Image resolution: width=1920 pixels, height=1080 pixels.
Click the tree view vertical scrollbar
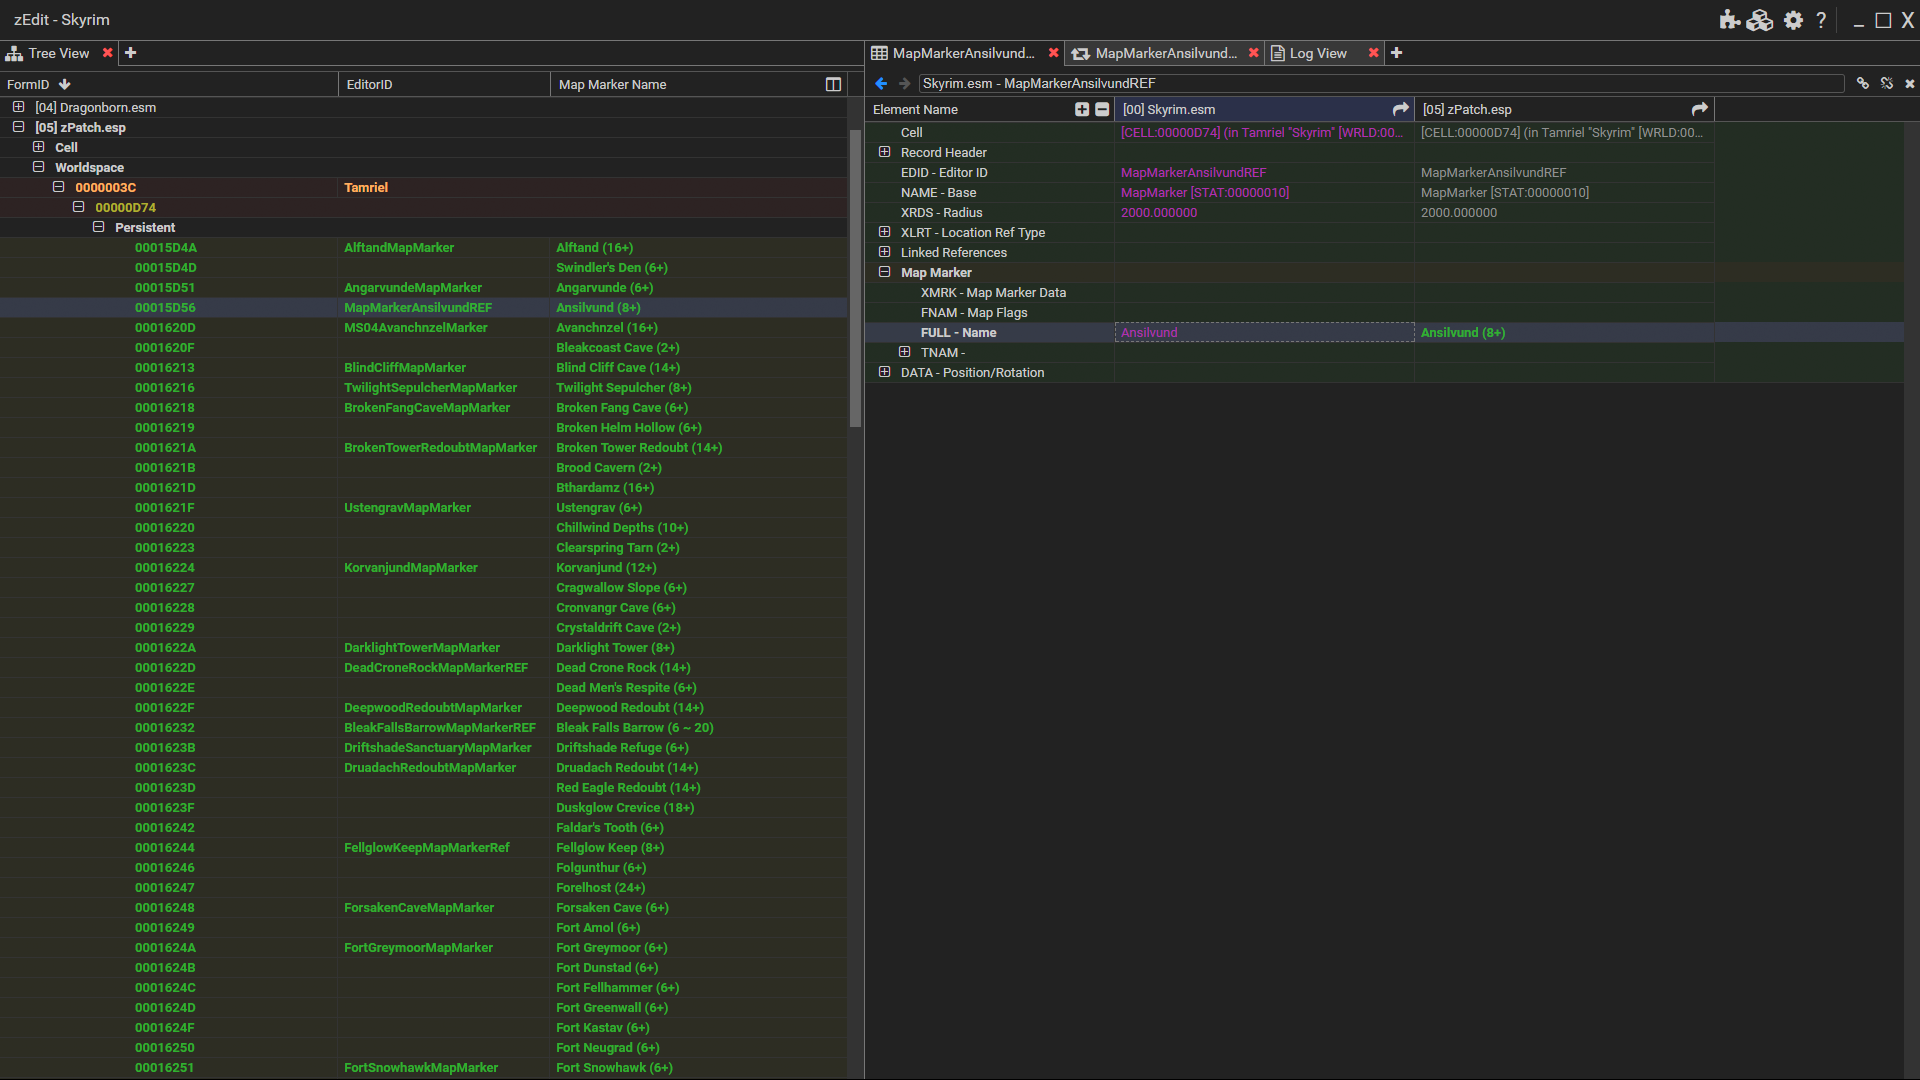click(x=855, y=280)
